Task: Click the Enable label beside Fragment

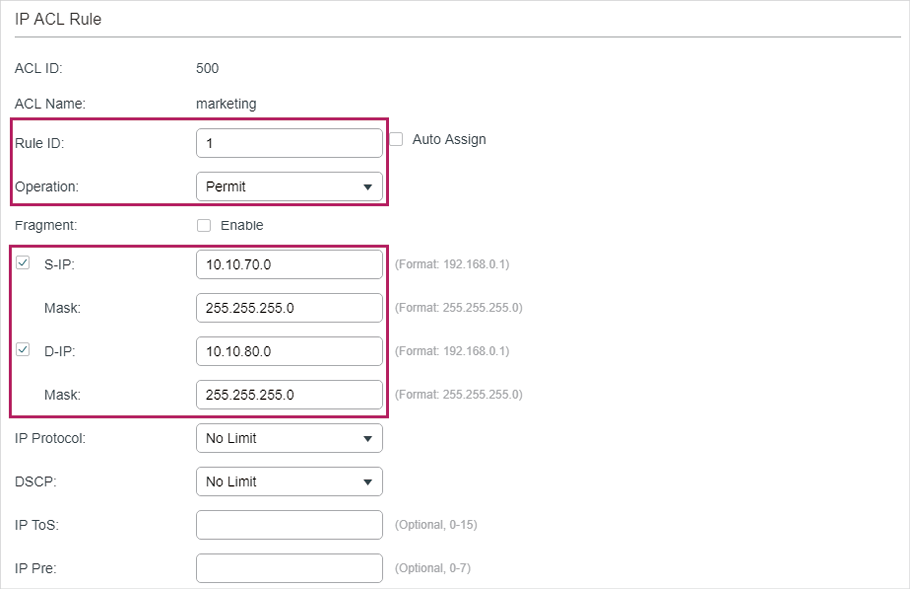Action: (x=242, y=225)
